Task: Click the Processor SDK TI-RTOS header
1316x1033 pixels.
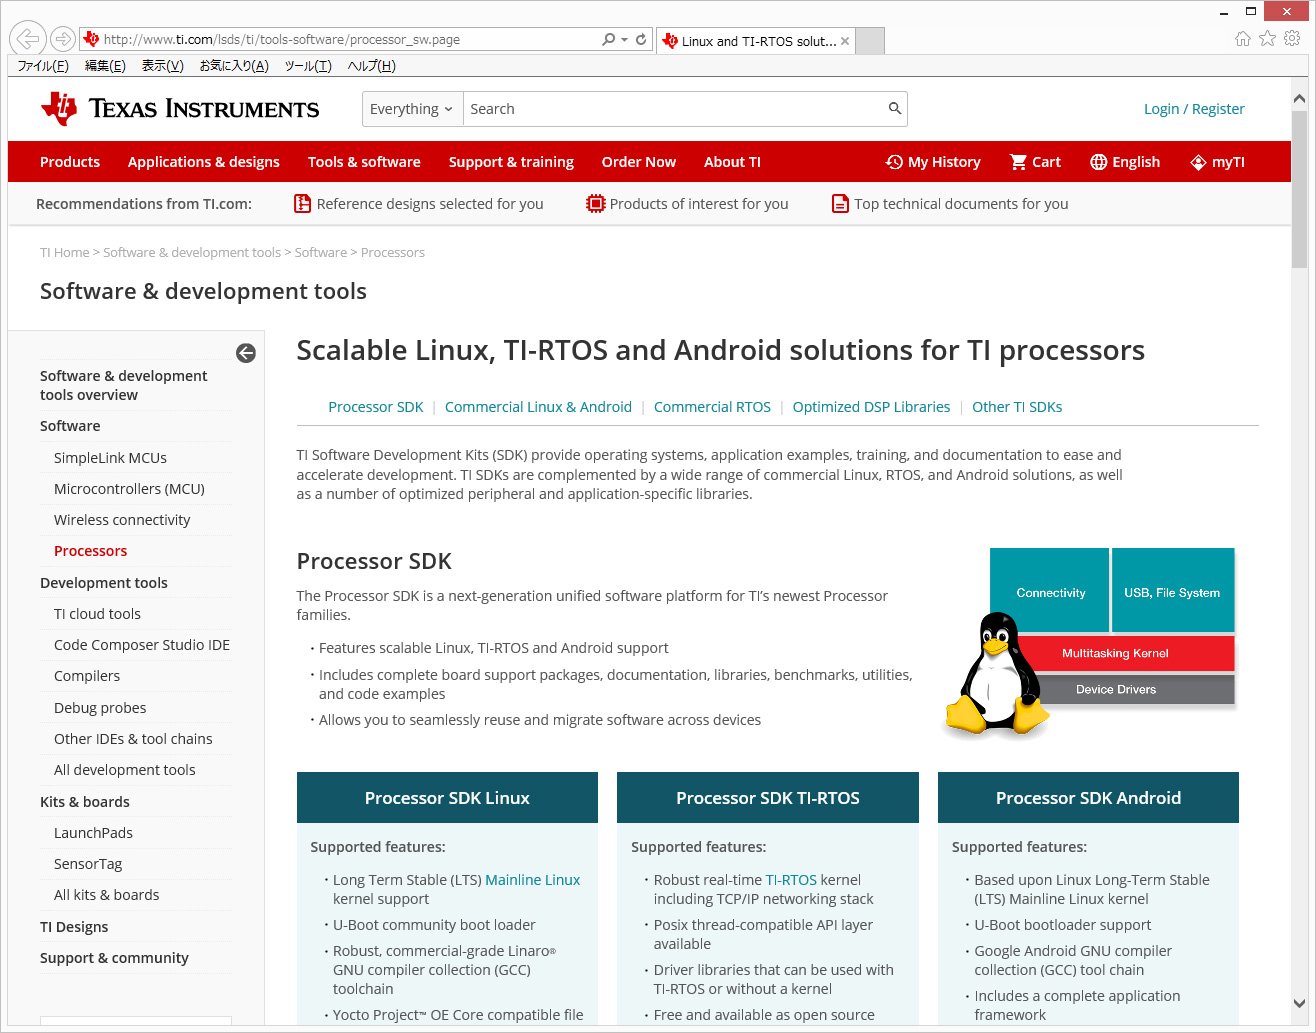Action: pos(768,798)
